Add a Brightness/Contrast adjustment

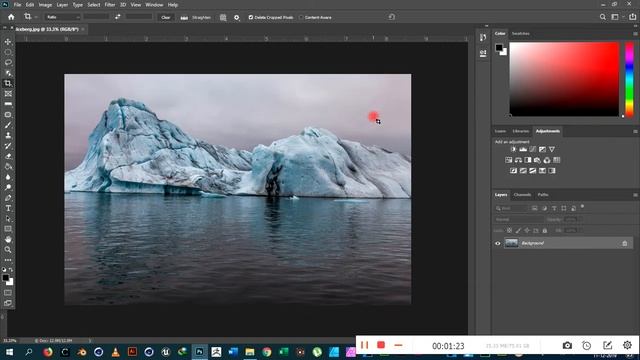pos(513,149)
